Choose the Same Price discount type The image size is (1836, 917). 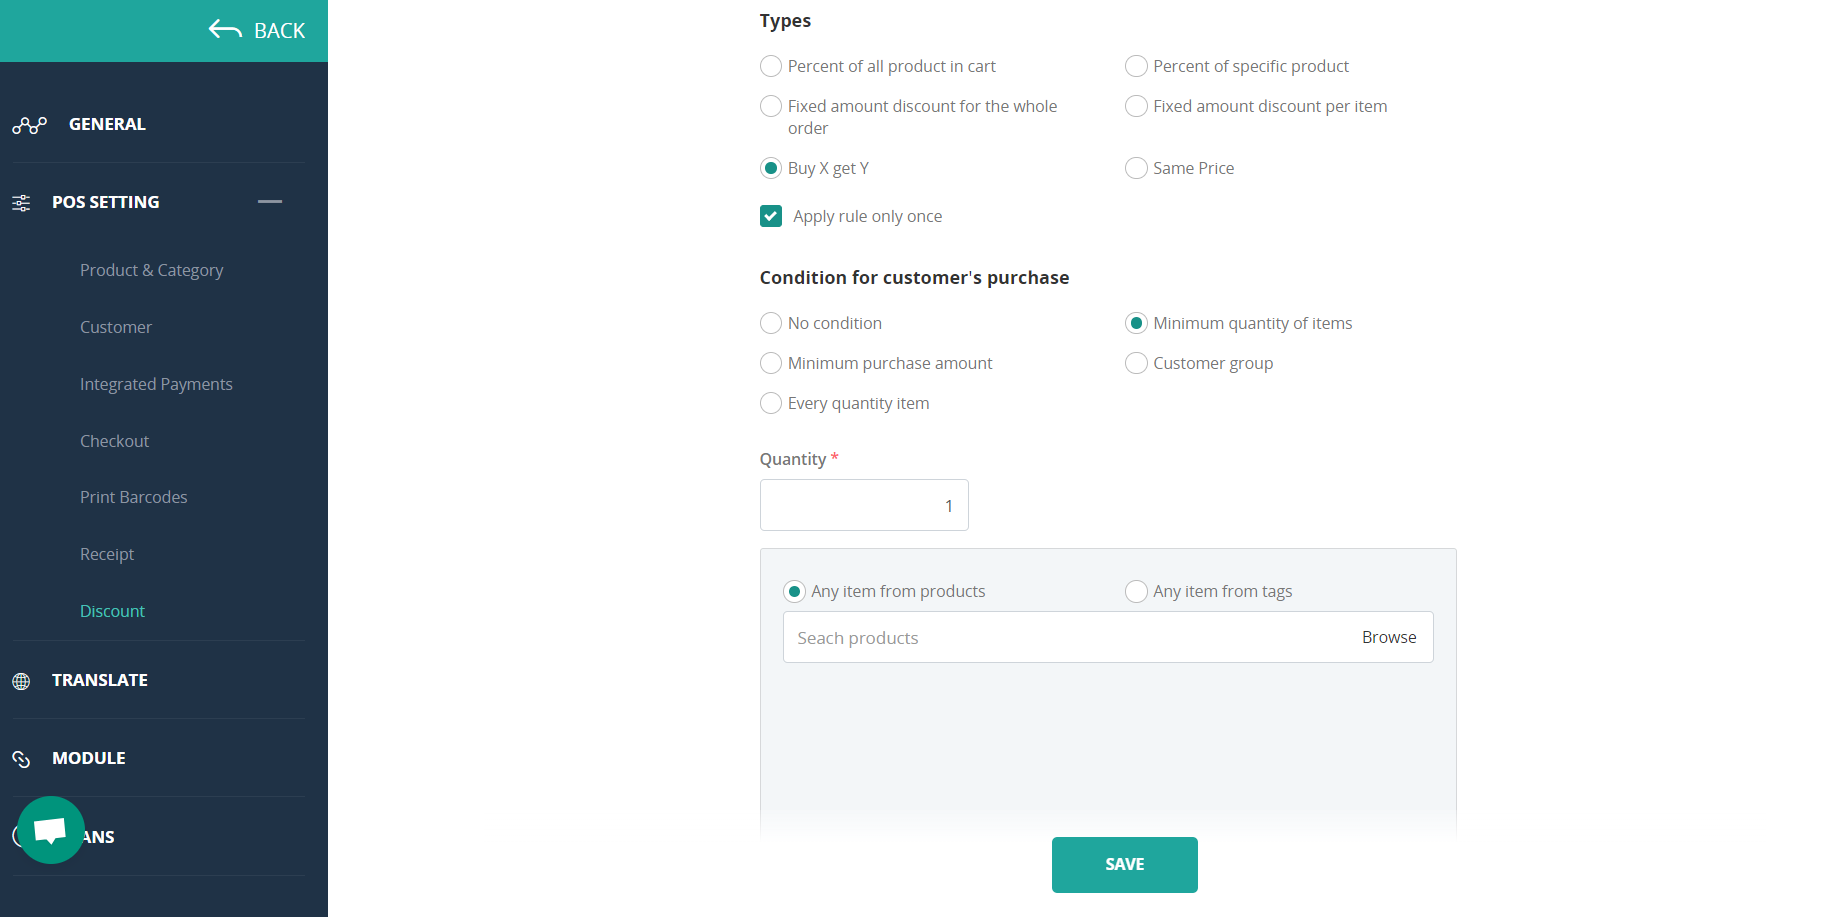coord(1136,168)
